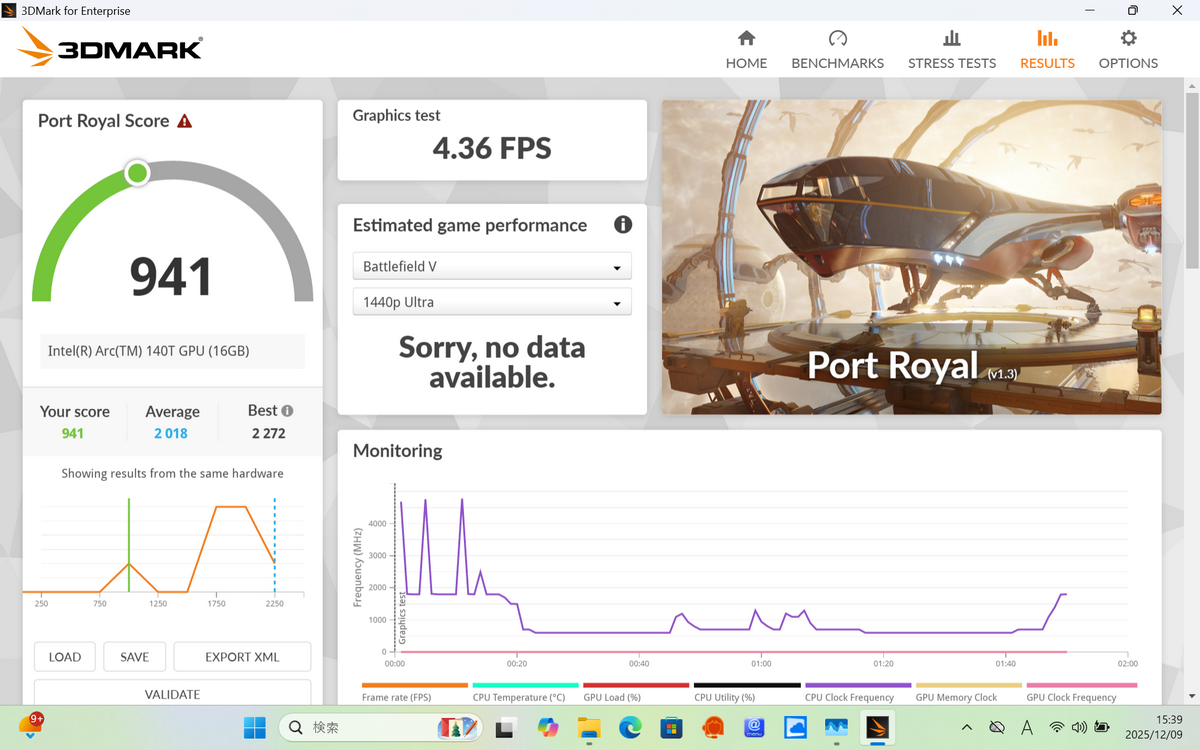This screenshot has width=1200, height=750.
Task: Open the mountain picture app icon in the taskbar
Action: [836, 728]
